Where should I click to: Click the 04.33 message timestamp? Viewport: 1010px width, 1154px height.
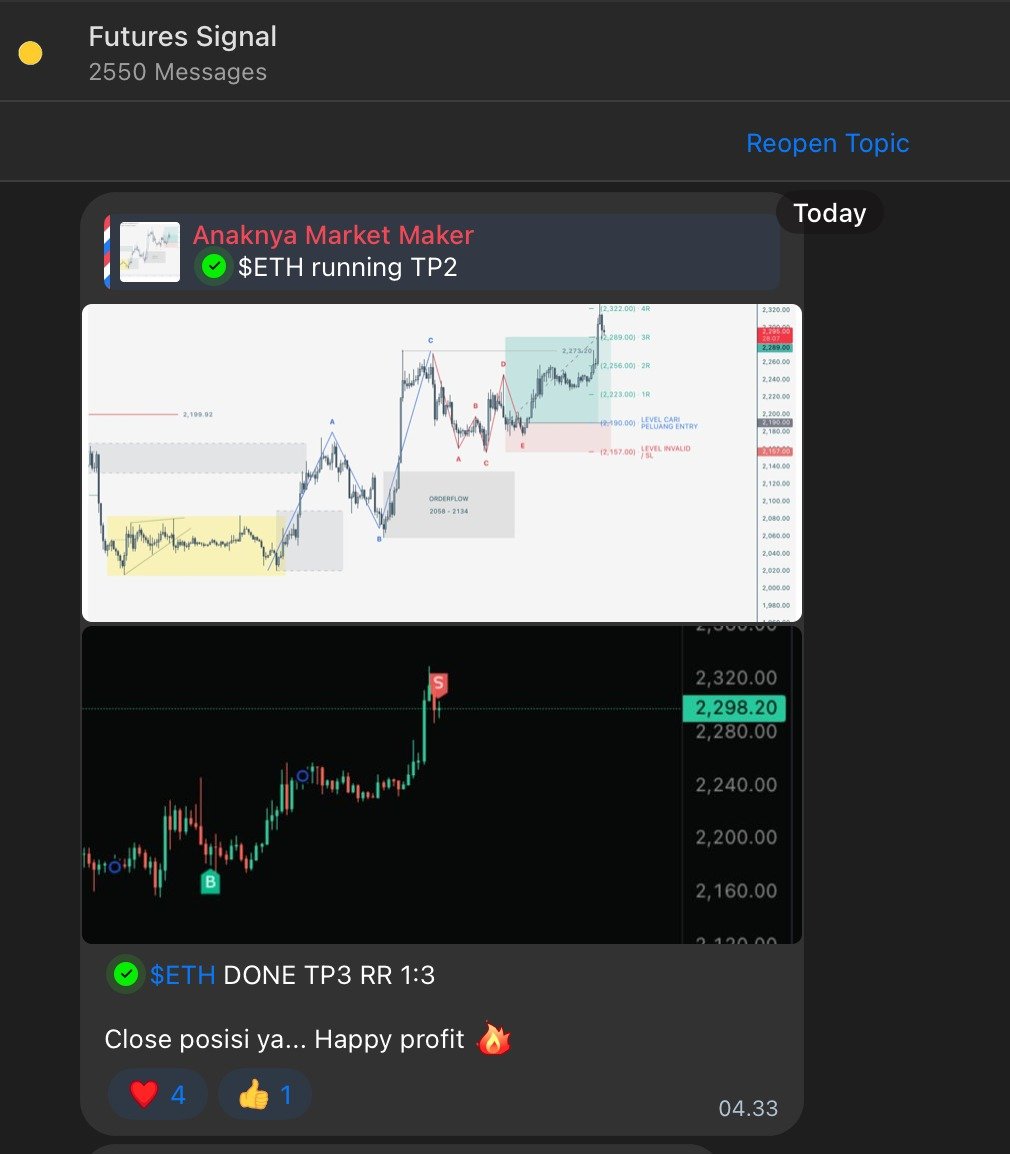748,1108
